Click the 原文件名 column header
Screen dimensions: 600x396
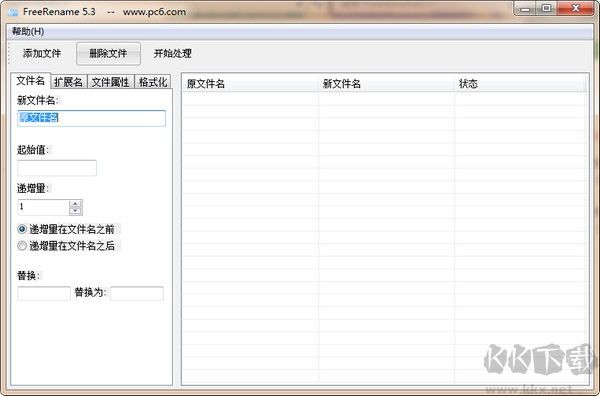click(250, 84)
